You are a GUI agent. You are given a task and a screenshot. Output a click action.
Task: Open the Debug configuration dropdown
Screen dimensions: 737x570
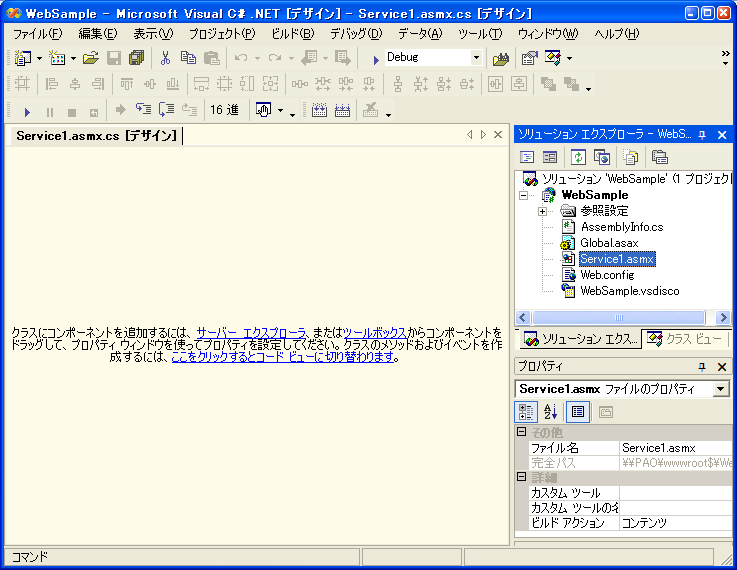pyautogui.click(x=476, y=58)
